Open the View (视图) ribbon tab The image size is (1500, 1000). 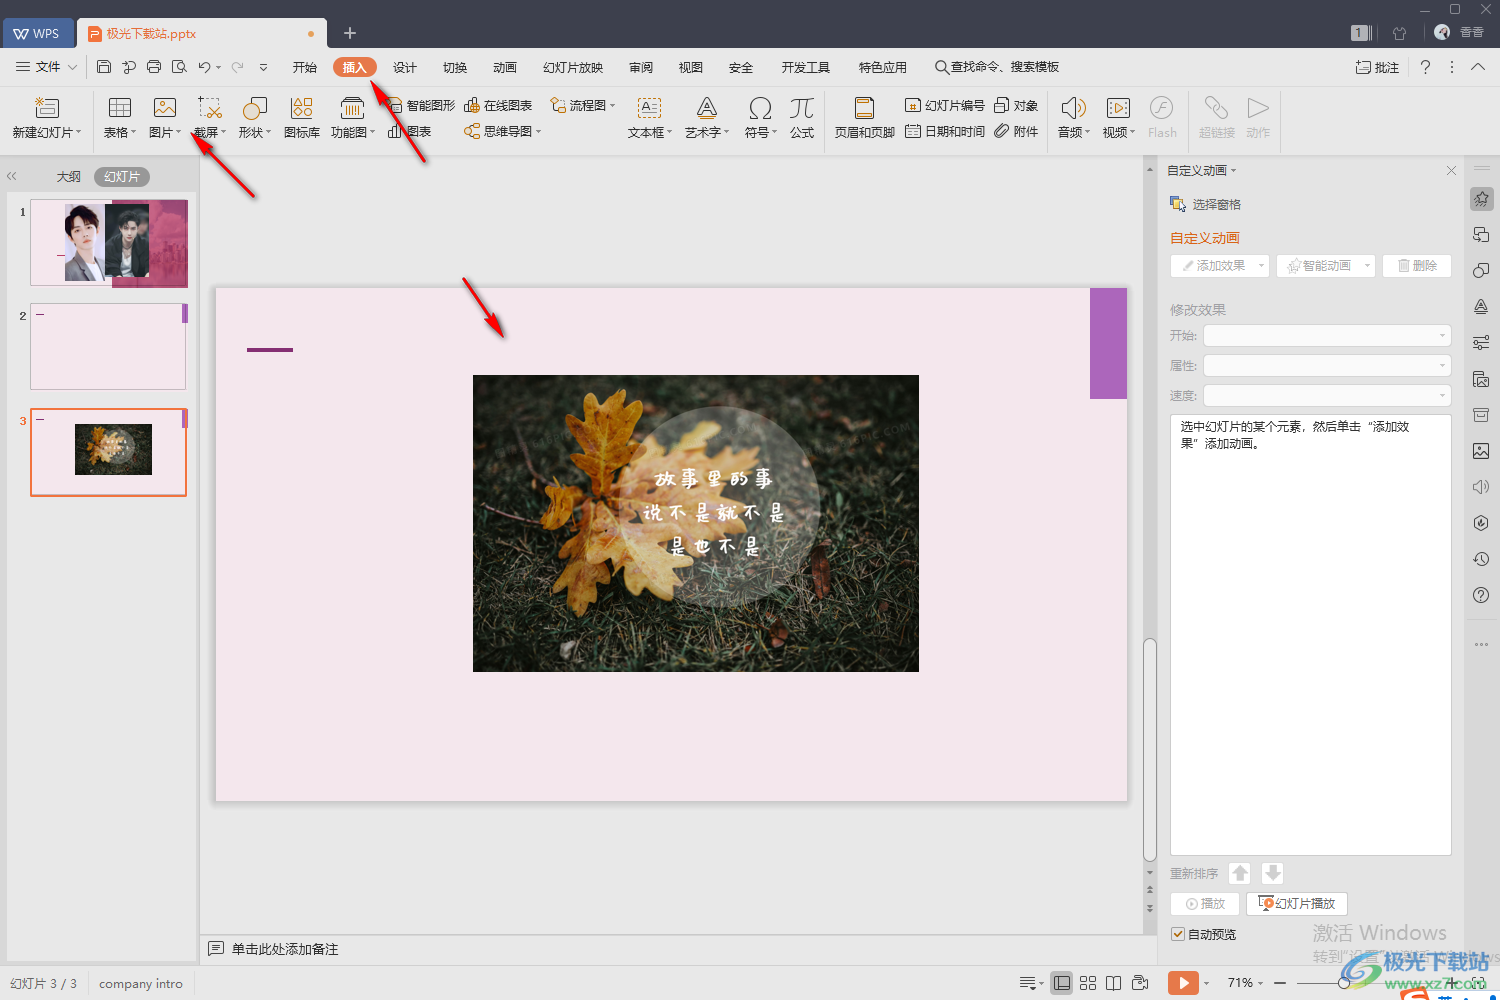[691, 67]
